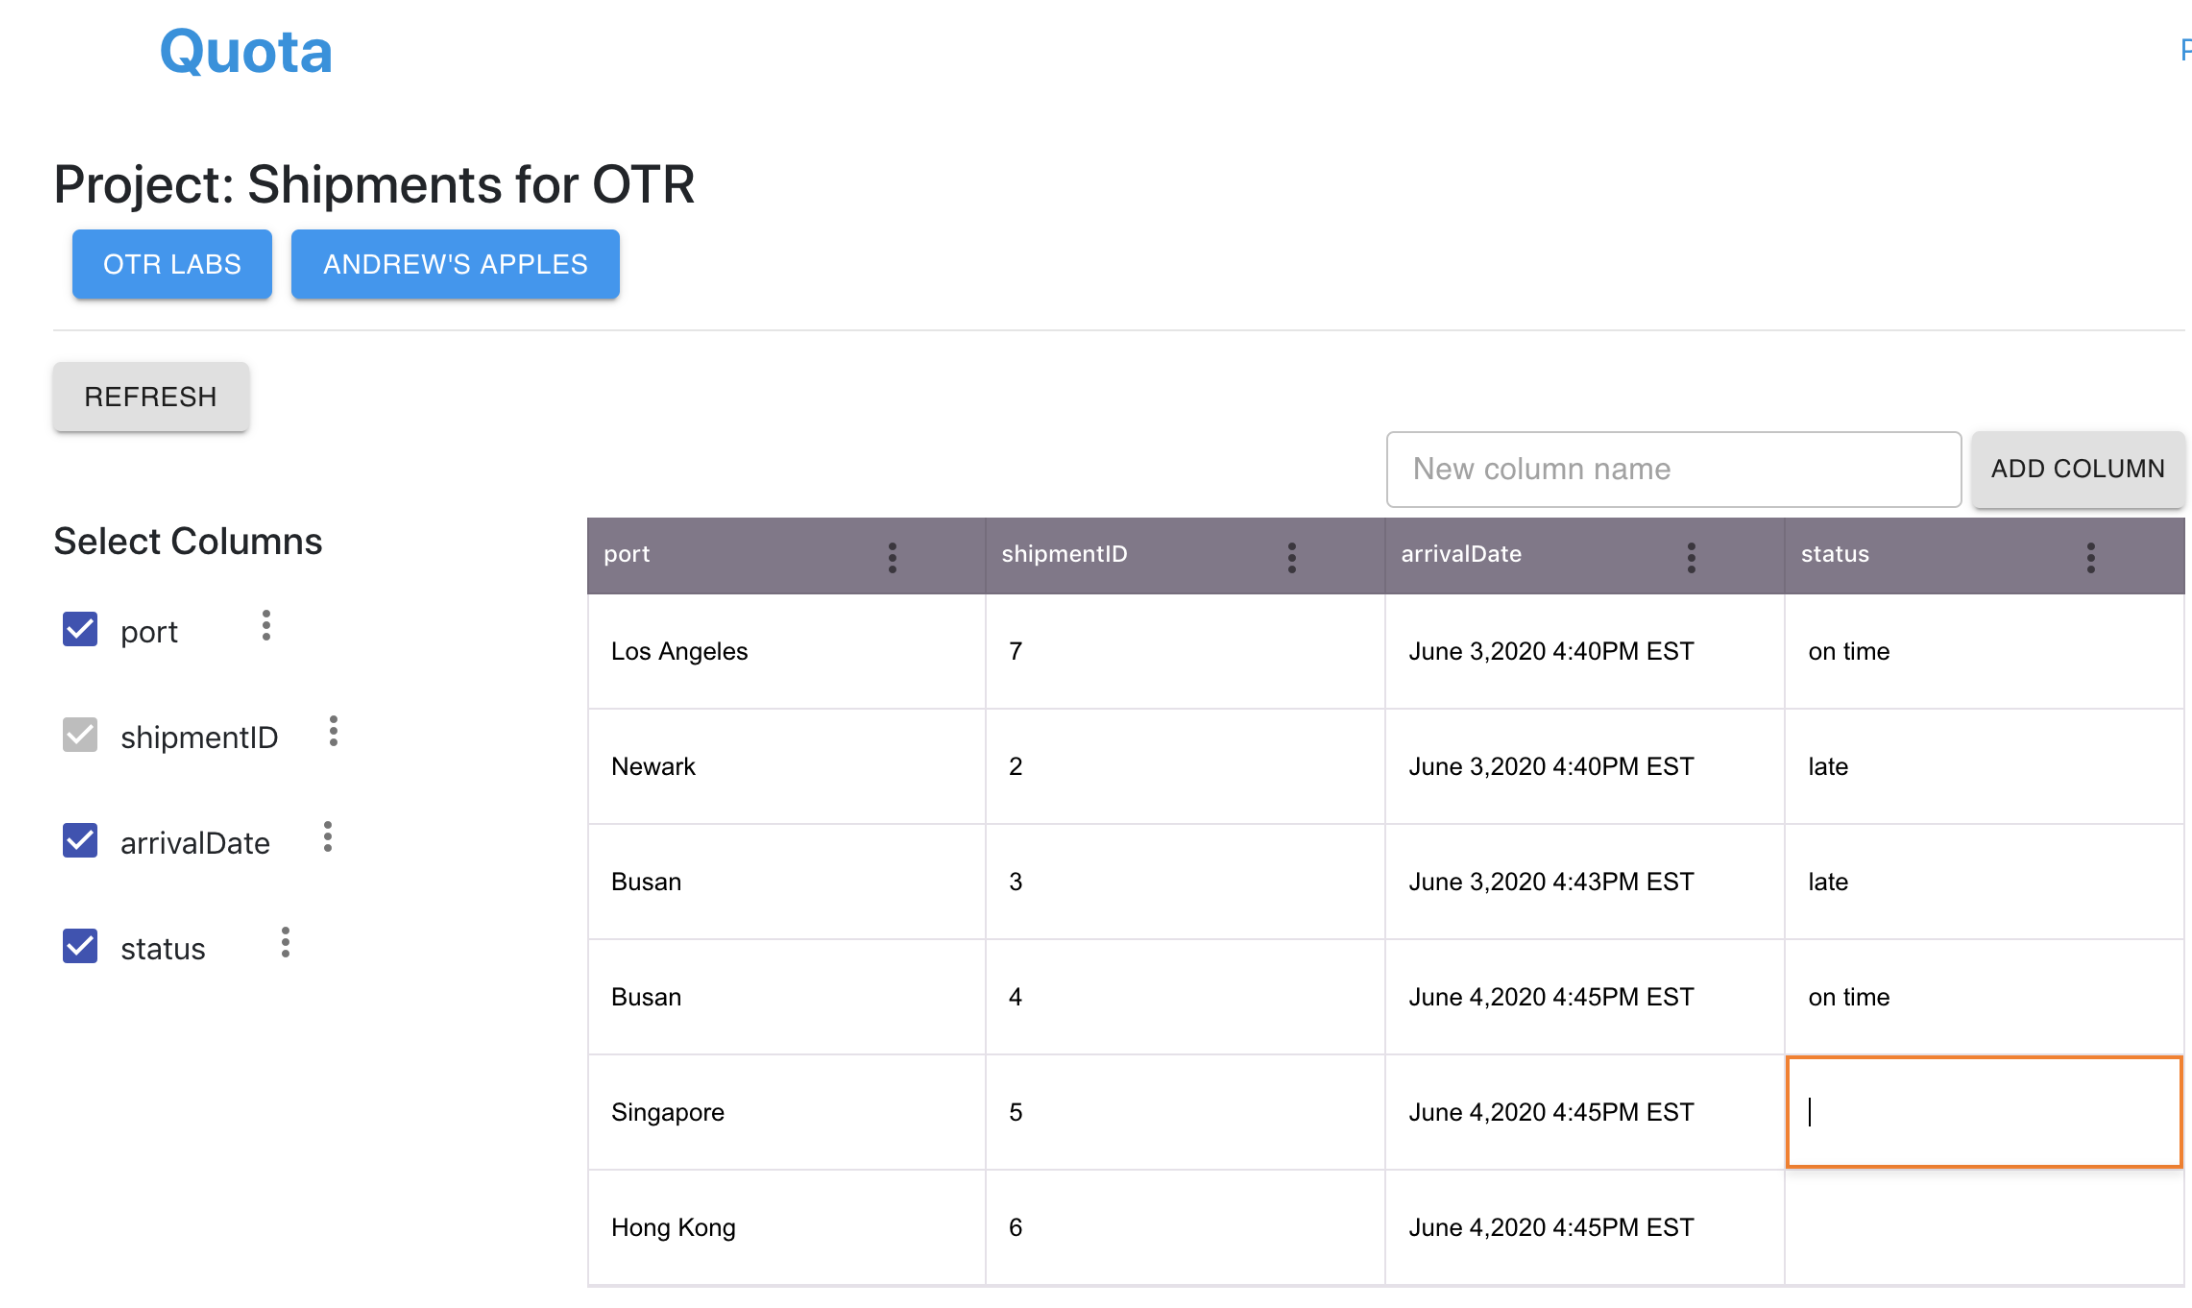Uncheck the arrivalDate column checkbox

[79, 841]
